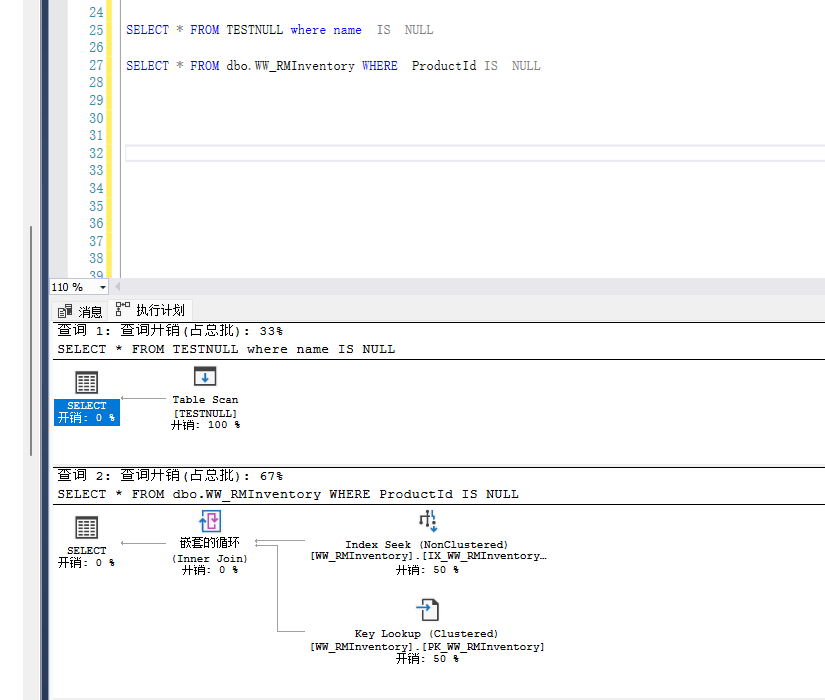Click the Nested Loops (嵌套的循环) join icon

tap(210, 521)
